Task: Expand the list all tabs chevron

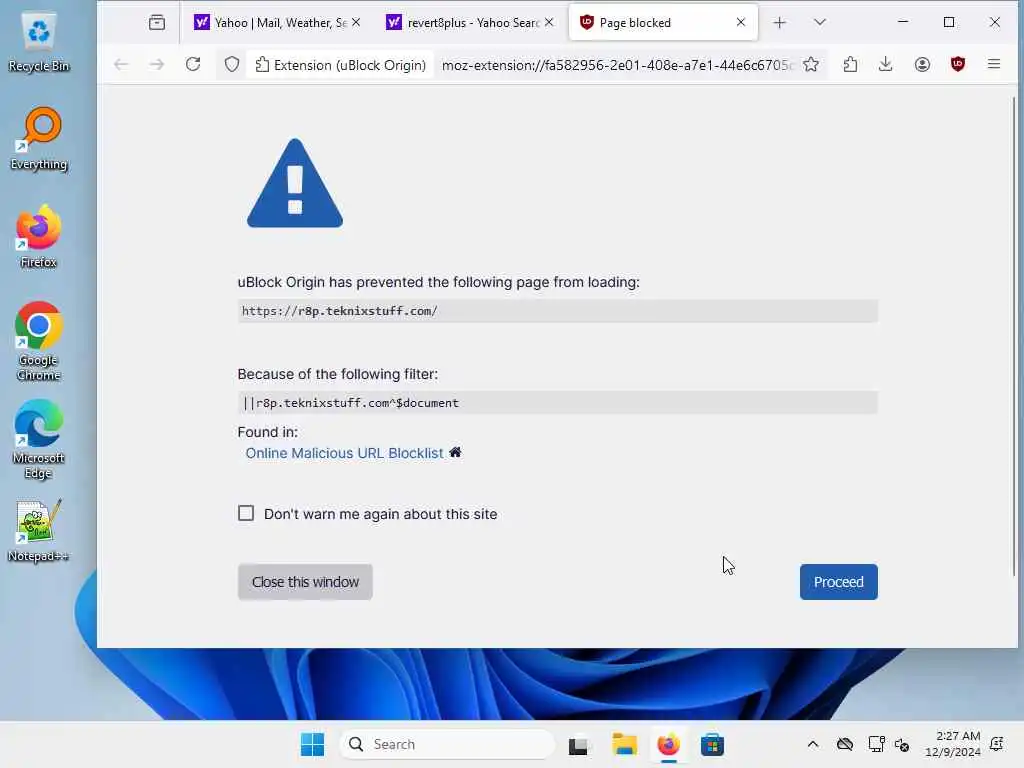Action: [x=820, y=22]
